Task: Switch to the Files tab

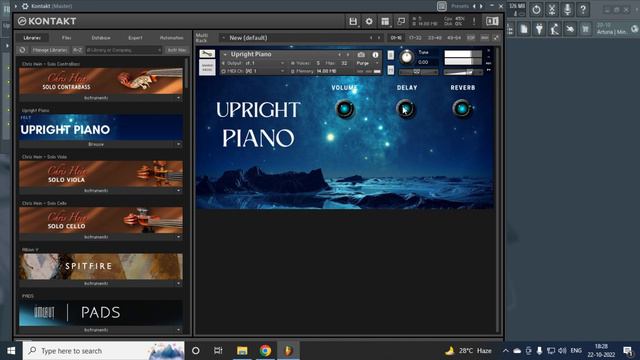Action: click(x=67, y=38)
